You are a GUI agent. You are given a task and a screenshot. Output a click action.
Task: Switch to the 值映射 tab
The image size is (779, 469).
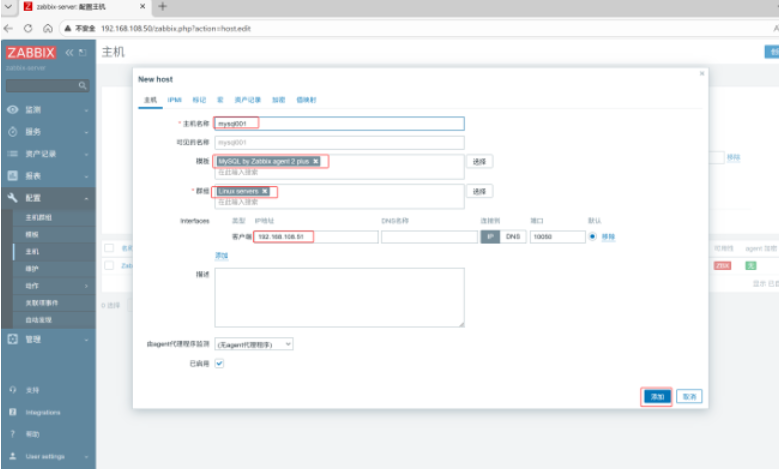point(306,100)
